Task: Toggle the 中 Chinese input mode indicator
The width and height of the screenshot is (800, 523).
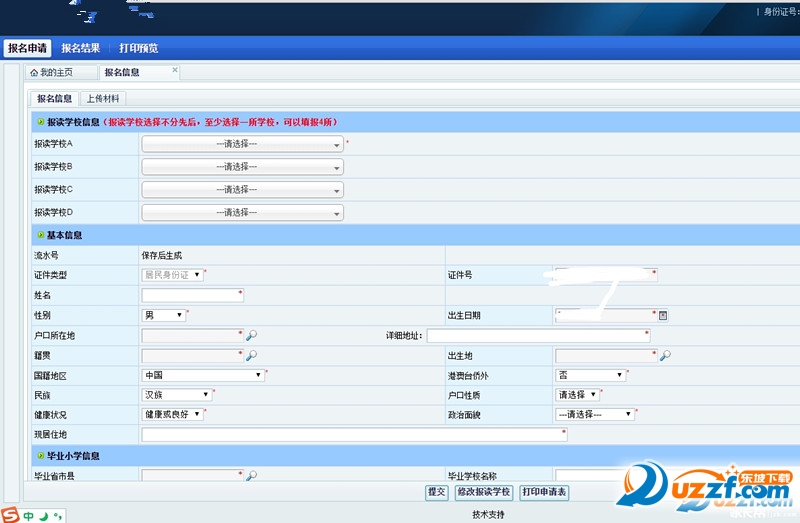Action: (29, 516)
